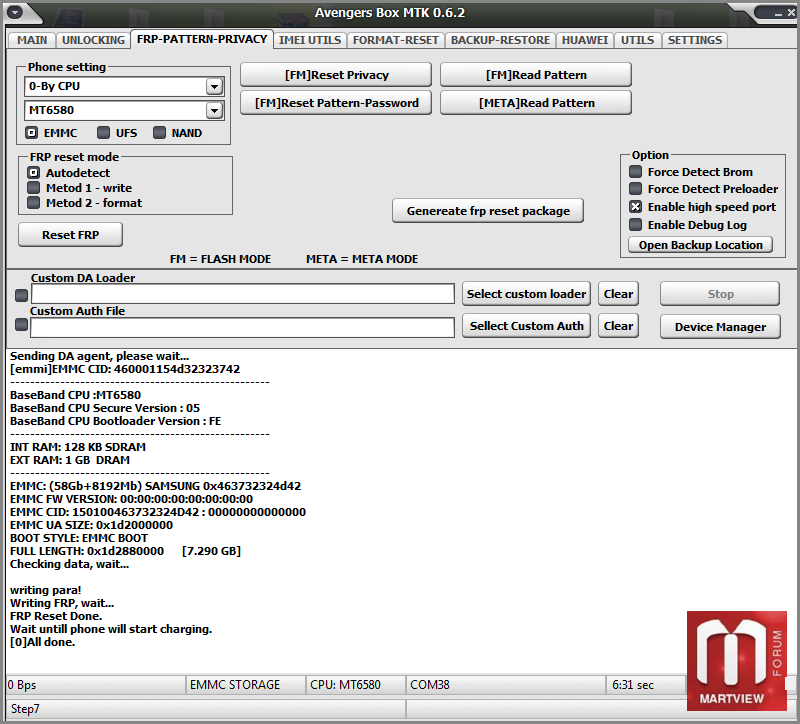The height and width of the screenshot is (724, 800).
Task: Clear the Custom DA Loader path
Action: click(x=618, y=294)
